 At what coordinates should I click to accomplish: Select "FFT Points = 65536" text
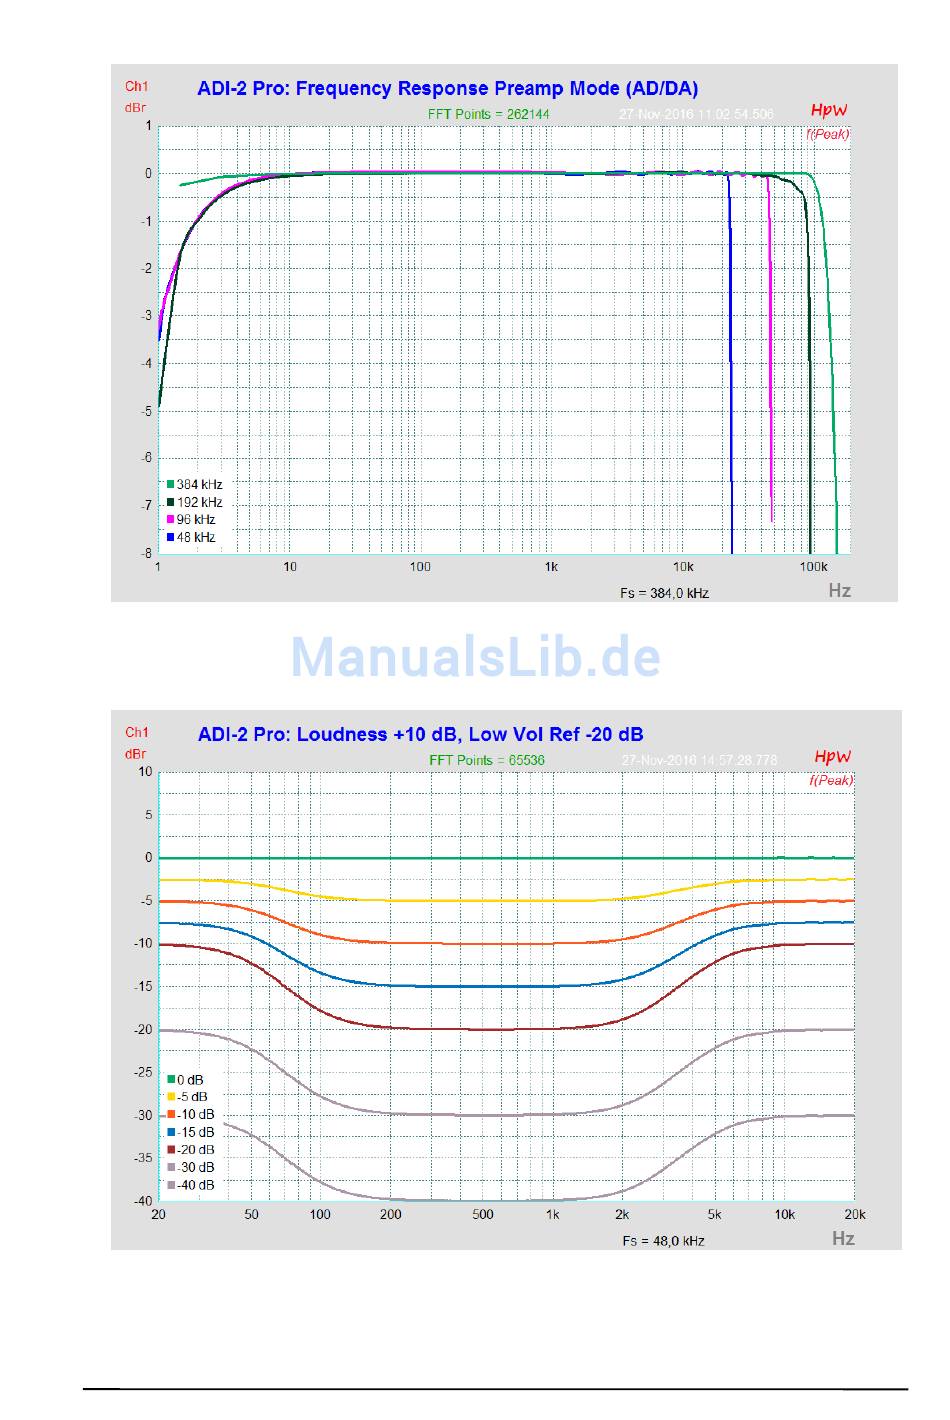[x=487, y=760]
